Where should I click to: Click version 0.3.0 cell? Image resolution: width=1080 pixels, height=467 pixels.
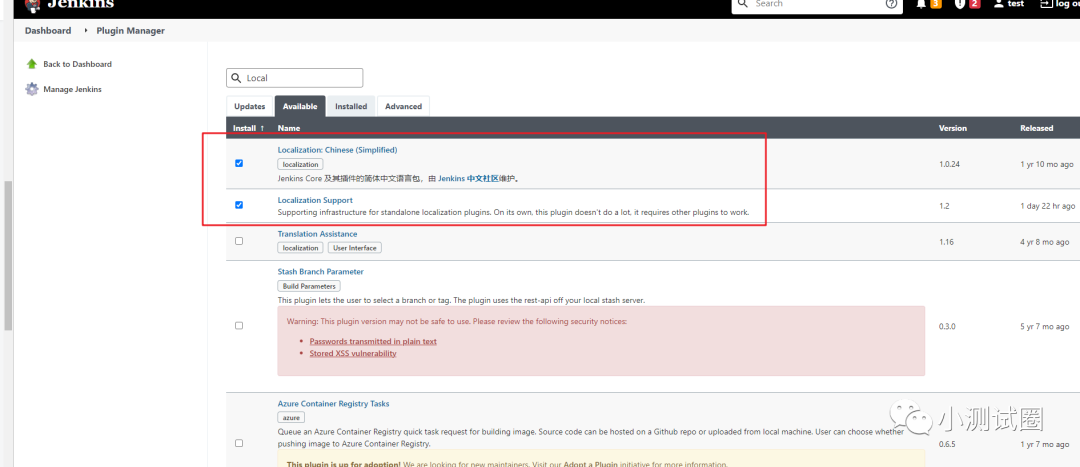point(948,326)
